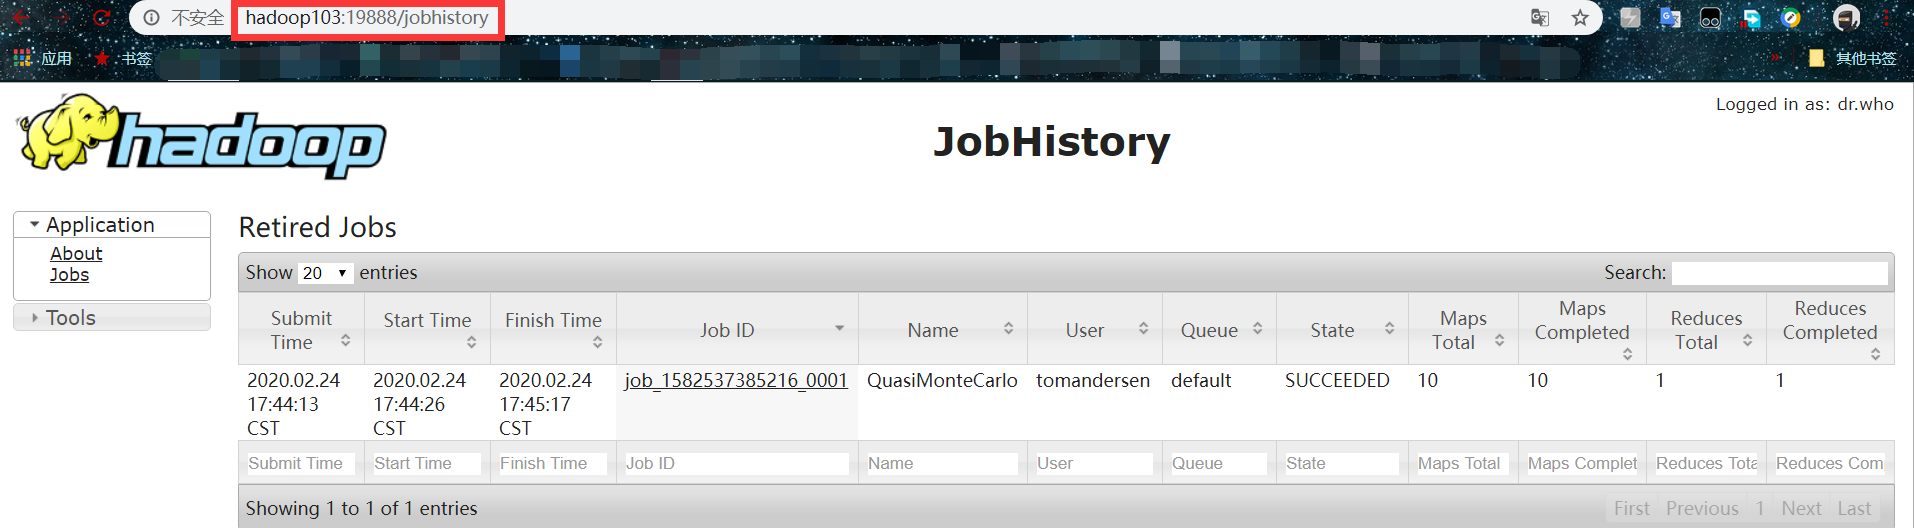Click the 'Logged in as: dr.who' text
Viewport: 1914px width, 528px height.
point(1805,104)
